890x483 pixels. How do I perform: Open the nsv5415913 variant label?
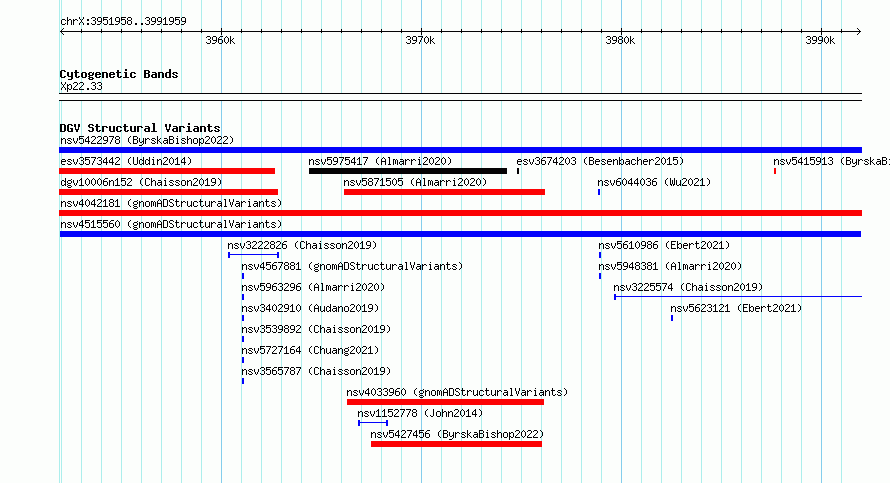[x=832, y=161]
